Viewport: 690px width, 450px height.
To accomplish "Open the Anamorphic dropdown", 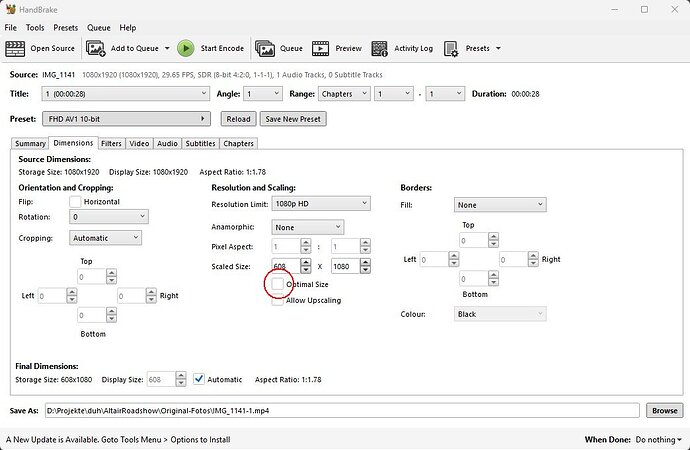I will coord(308,227).
